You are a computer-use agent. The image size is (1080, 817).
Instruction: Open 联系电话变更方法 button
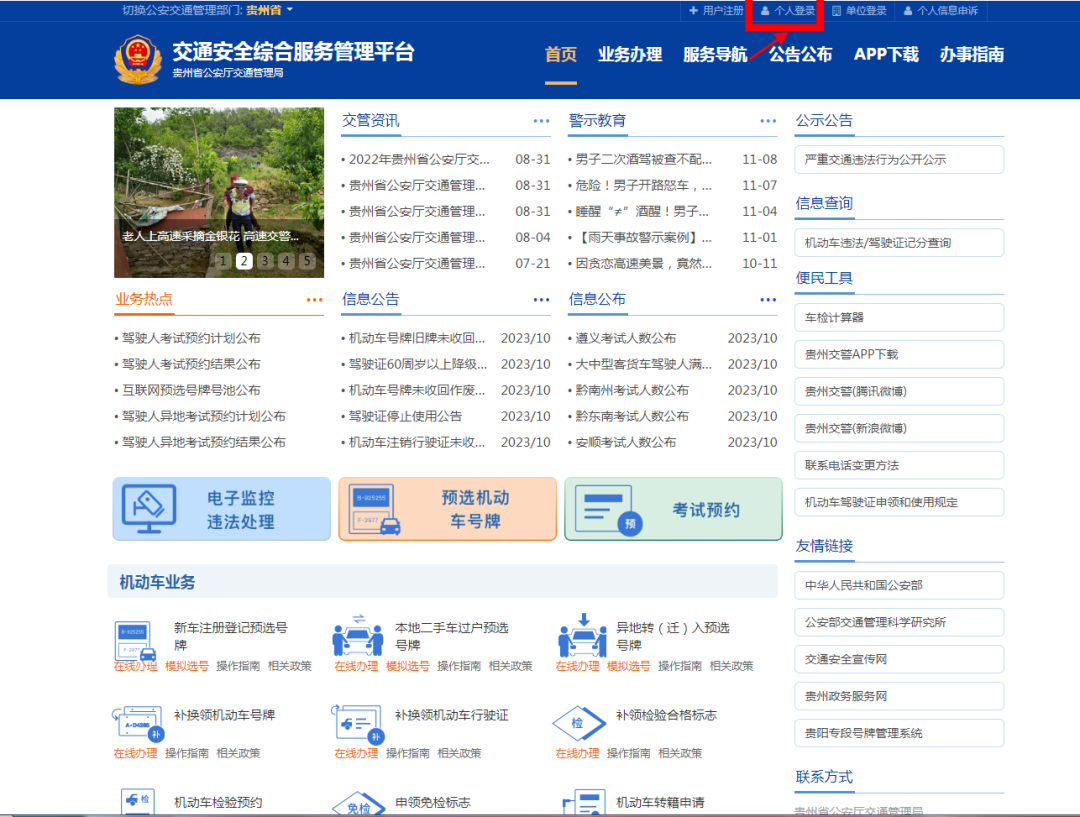point(899,466)
